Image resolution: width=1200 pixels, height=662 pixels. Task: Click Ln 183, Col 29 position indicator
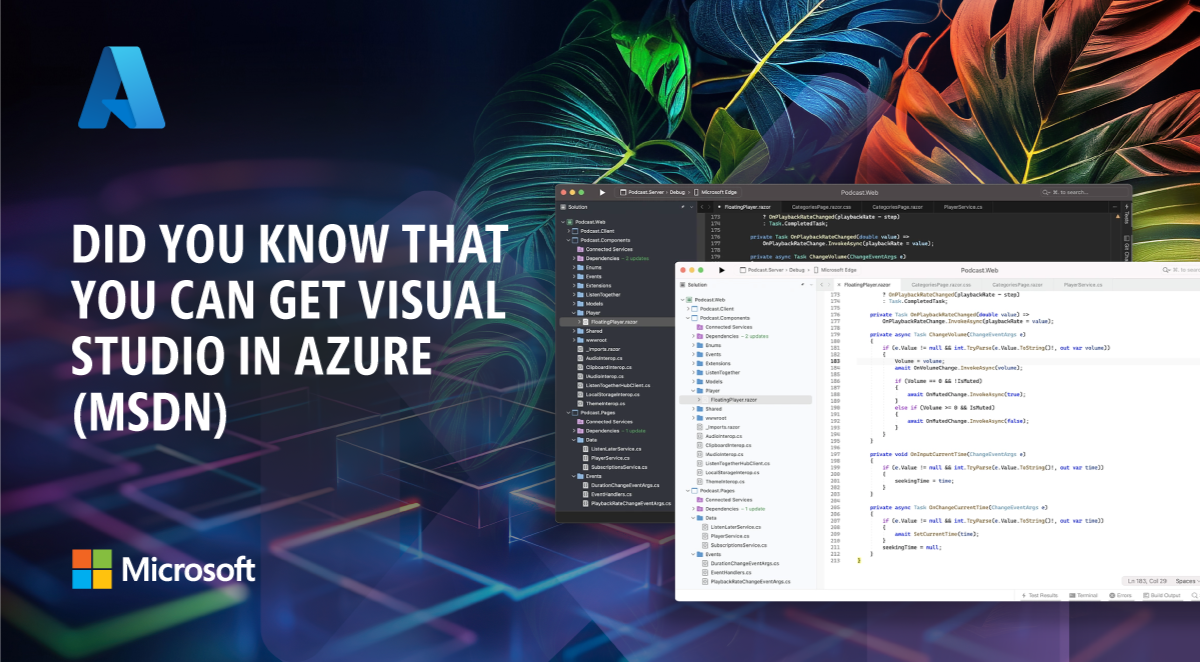(1147, 581)
